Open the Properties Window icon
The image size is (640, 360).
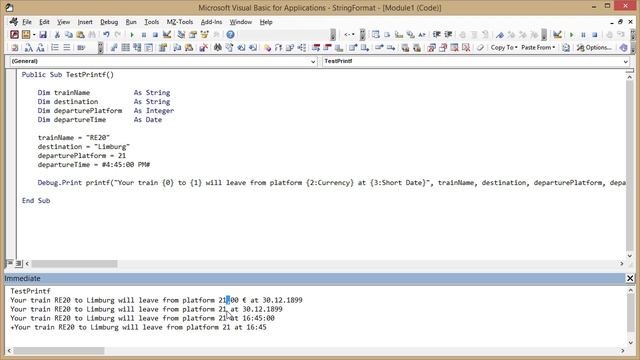(x=193, y=35)
